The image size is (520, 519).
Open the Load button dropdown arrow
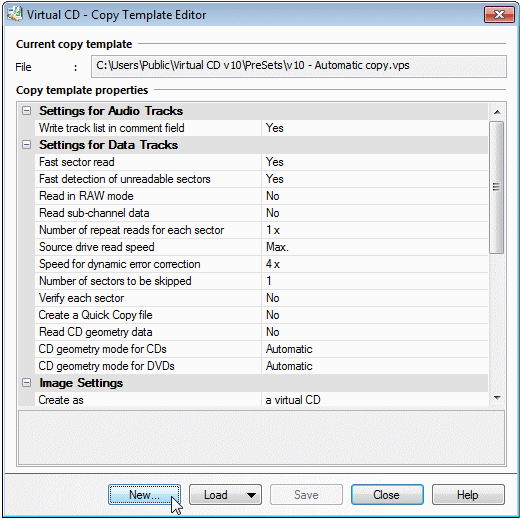pos(252,495)
